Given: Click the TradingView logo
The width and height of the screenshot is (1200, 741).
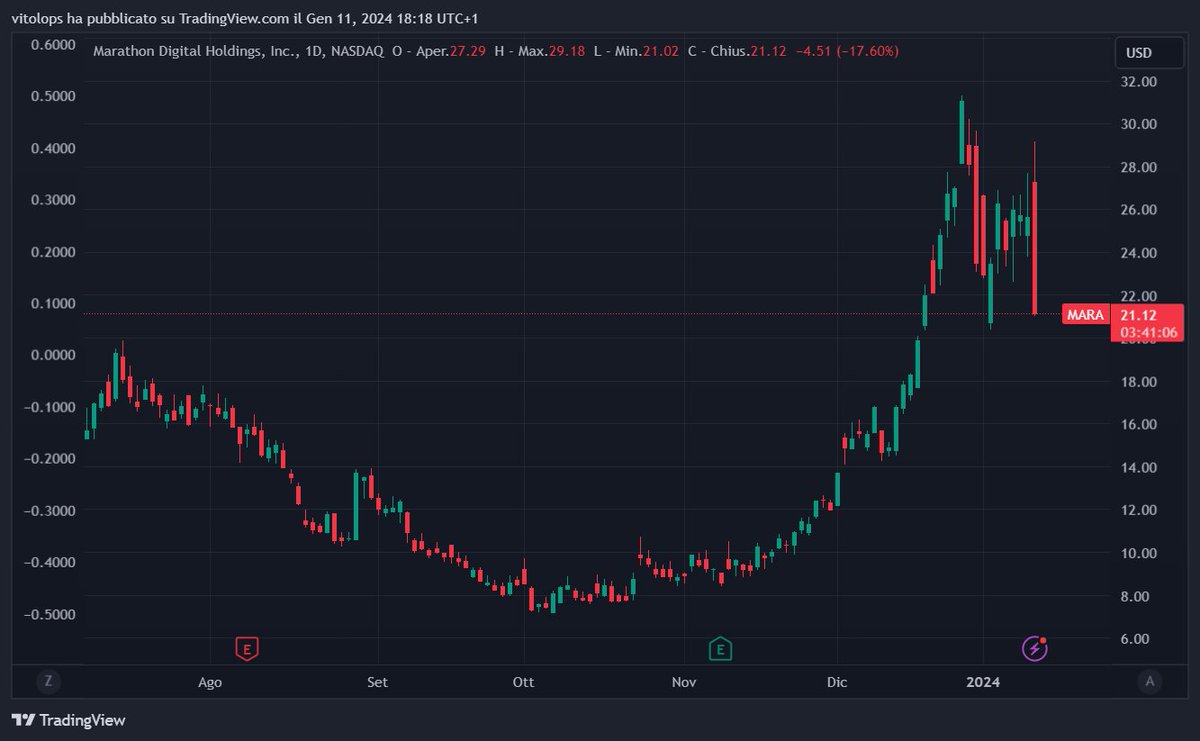Looking at the screenshot, I should pos(68,720).
